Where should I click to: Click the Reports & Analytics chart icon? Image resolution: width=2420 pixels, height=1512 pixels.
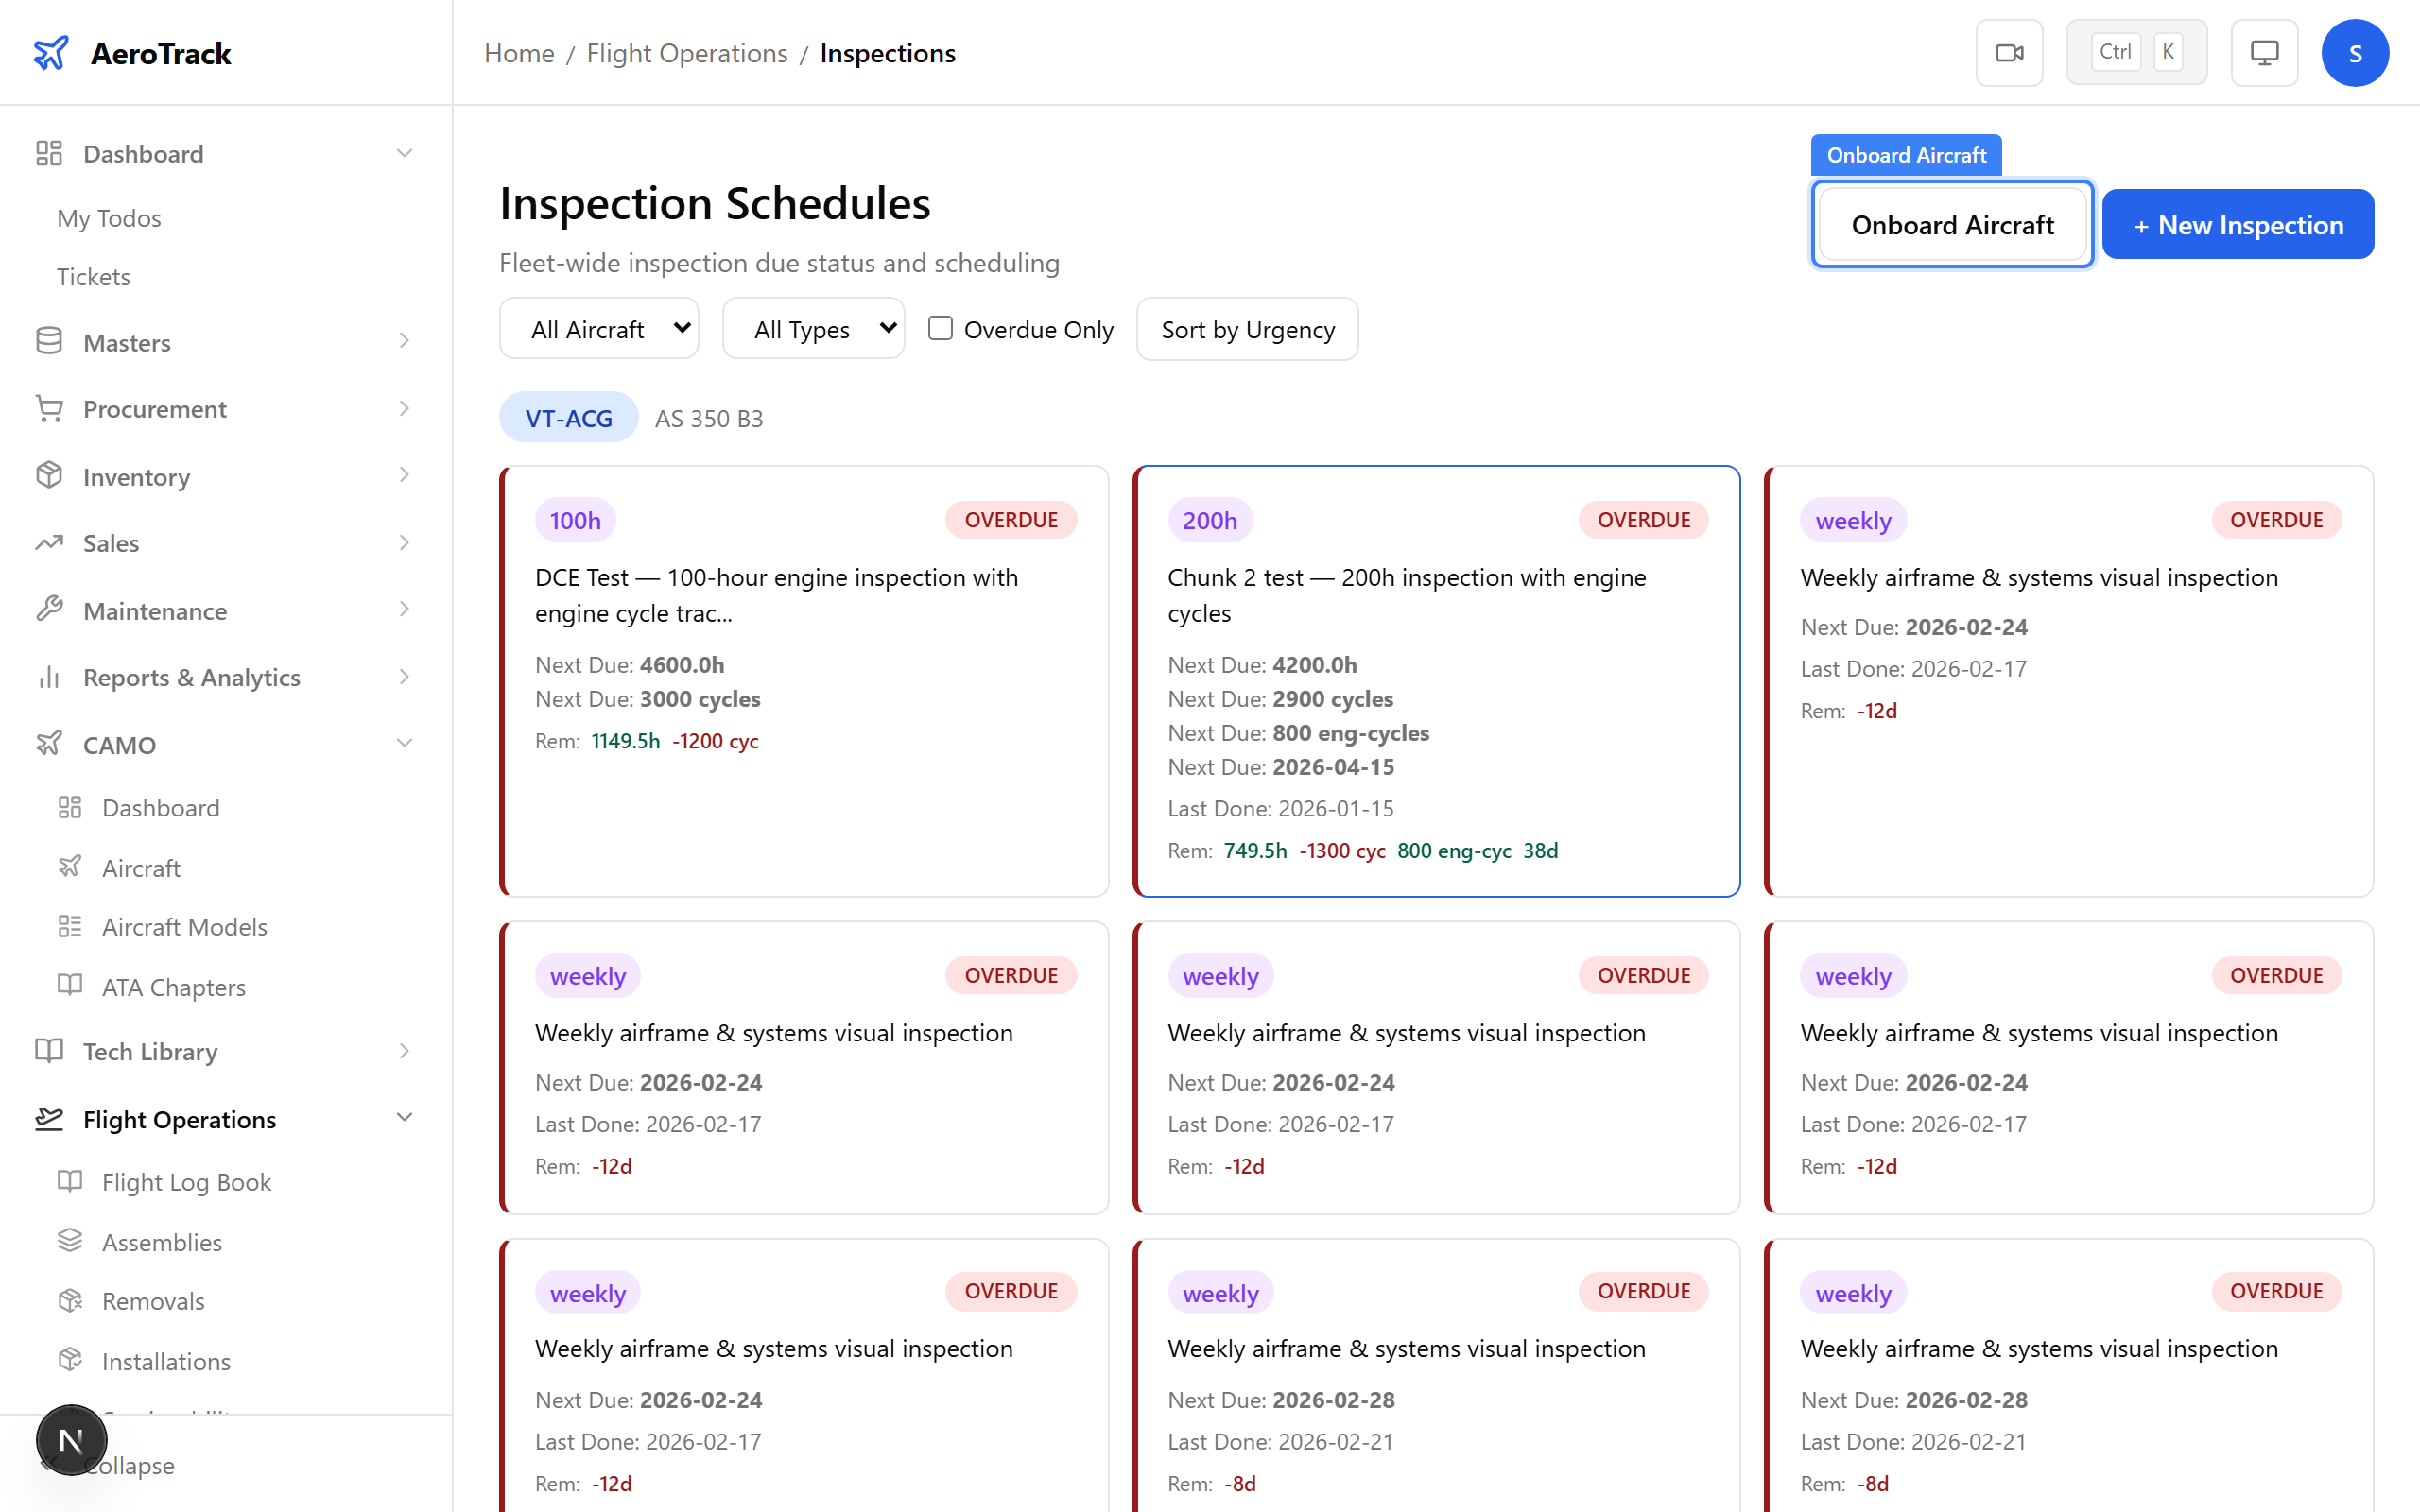[48, 677]
